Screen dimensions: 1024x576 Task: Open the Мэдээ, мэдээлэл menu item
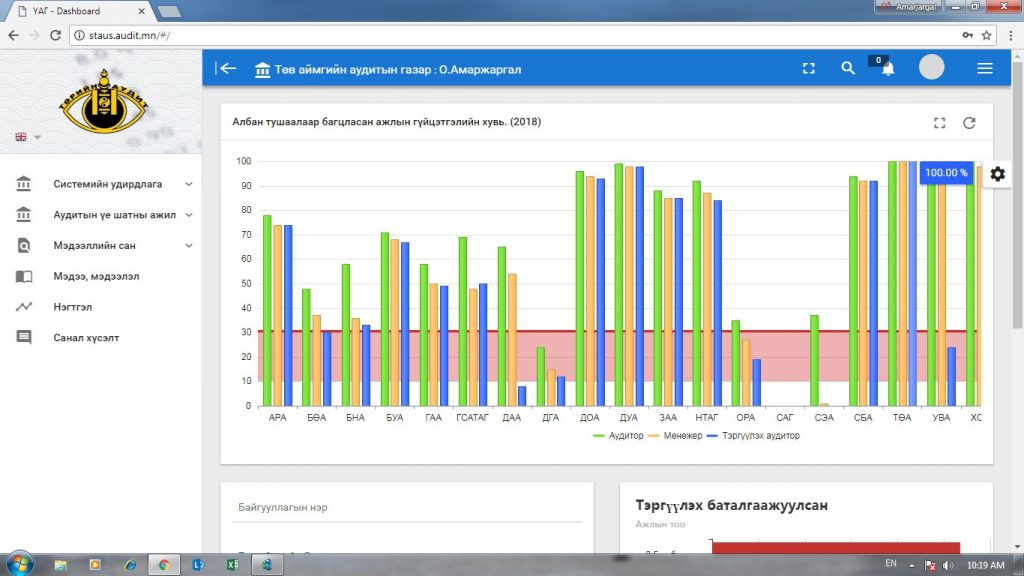click(x=96, y=276)
